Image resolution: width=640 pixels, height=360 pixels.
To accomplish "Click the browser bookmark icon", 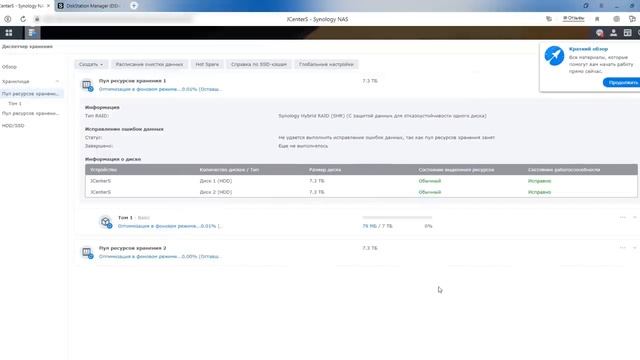I will 597,19.
